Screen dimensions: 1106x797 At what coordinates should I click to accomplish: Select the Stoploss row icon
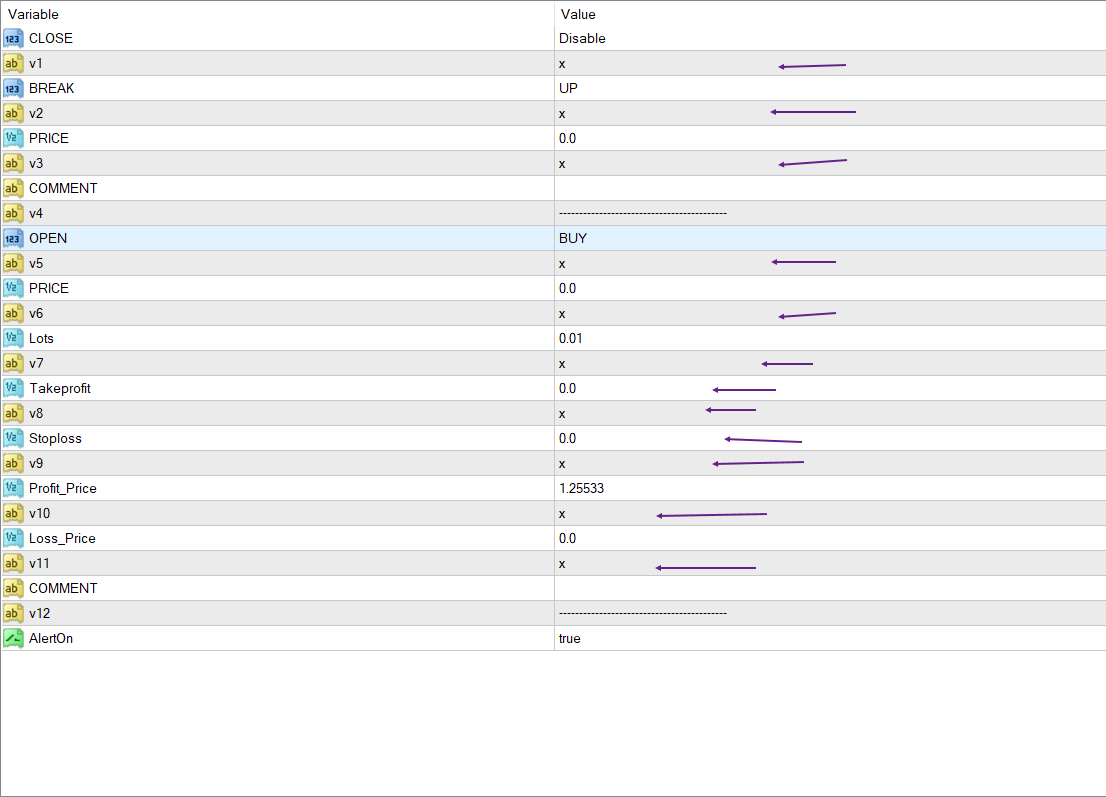(x=13, y=438)
